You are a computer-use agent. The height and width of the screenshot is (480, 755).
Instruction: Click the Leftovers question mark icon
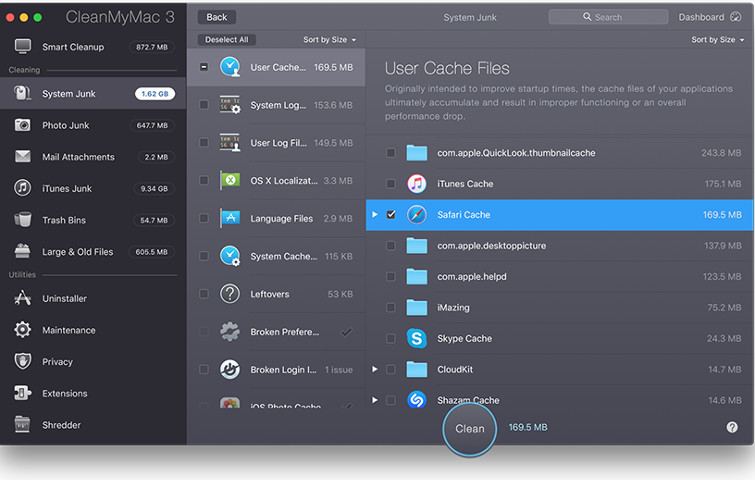[x=230, y=294]
